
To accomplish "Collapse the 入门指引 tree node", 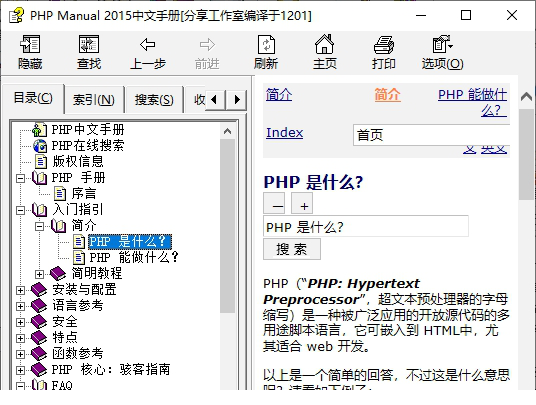I will click(21, 210).
